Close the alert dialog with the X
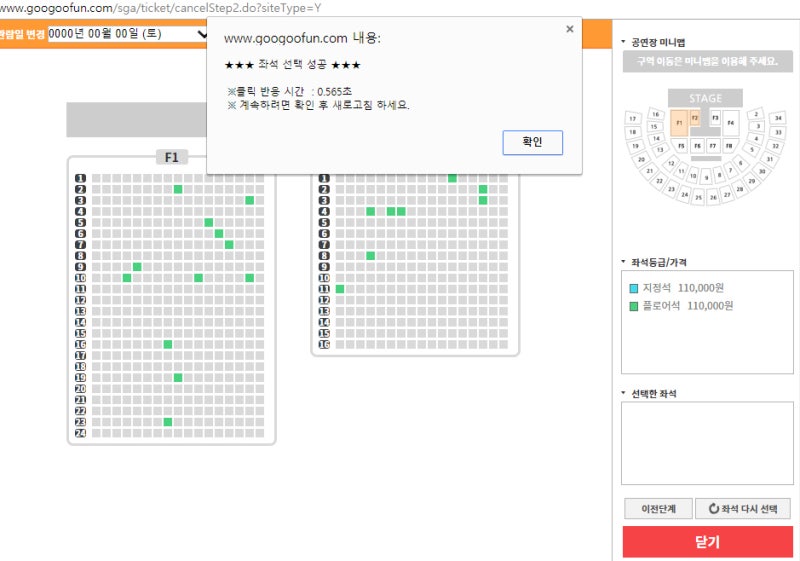Image resolution: width=800 pixels, height=561 pixels. point(570,29)
